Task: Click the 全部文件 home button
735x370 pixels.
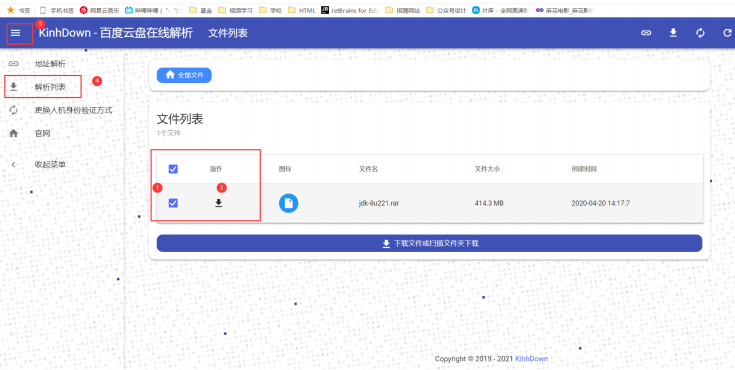Action: [x=184, y=75]
